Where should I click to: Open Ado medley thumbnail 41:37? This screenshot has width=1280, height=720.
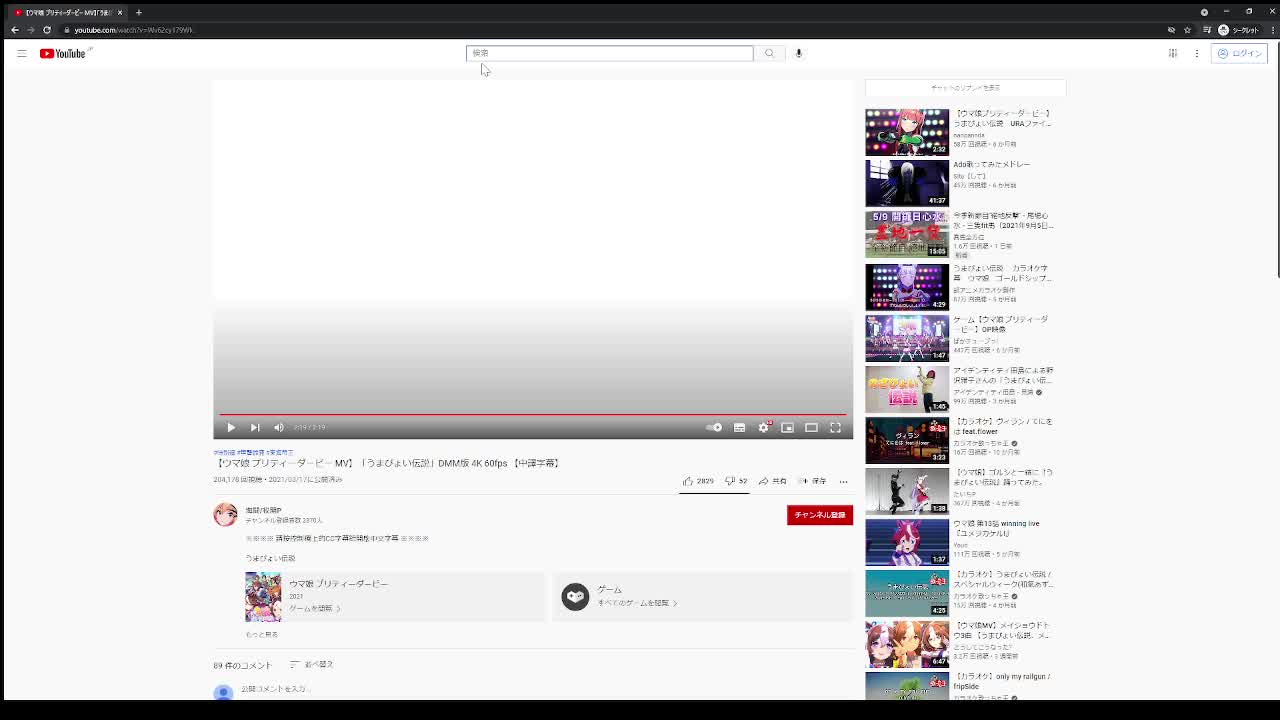click(907, 183)
